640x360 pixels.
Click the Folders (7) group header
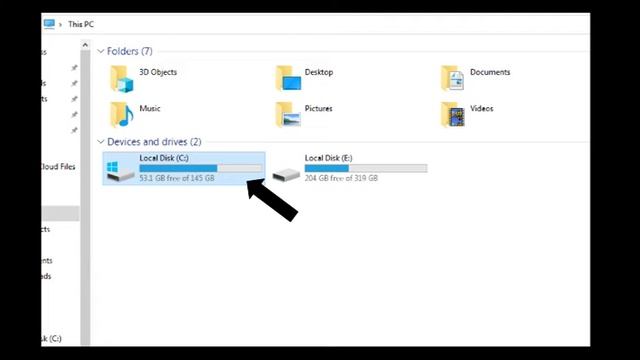[x=129, y=51]
